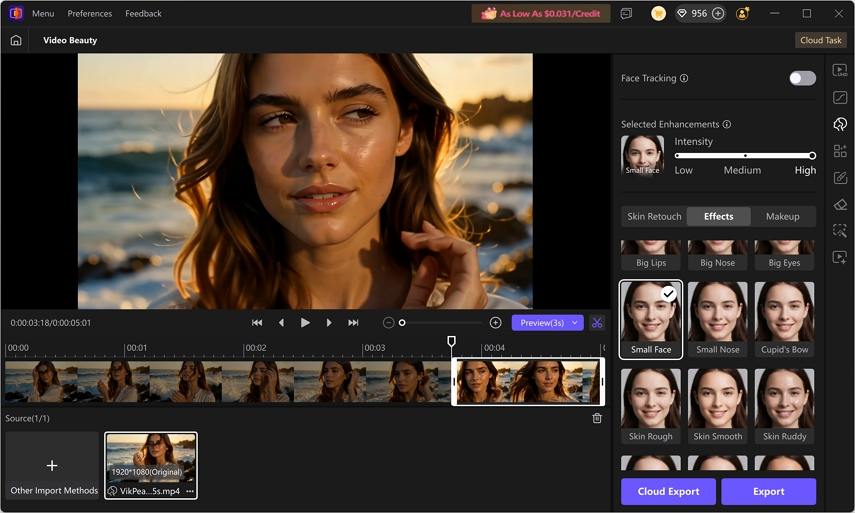The width and height of the screenshot is (855, 513).
Task: Select the VikPea...5s.mp4 source clip
Action: pyautogui.click(x=151, y=466)
